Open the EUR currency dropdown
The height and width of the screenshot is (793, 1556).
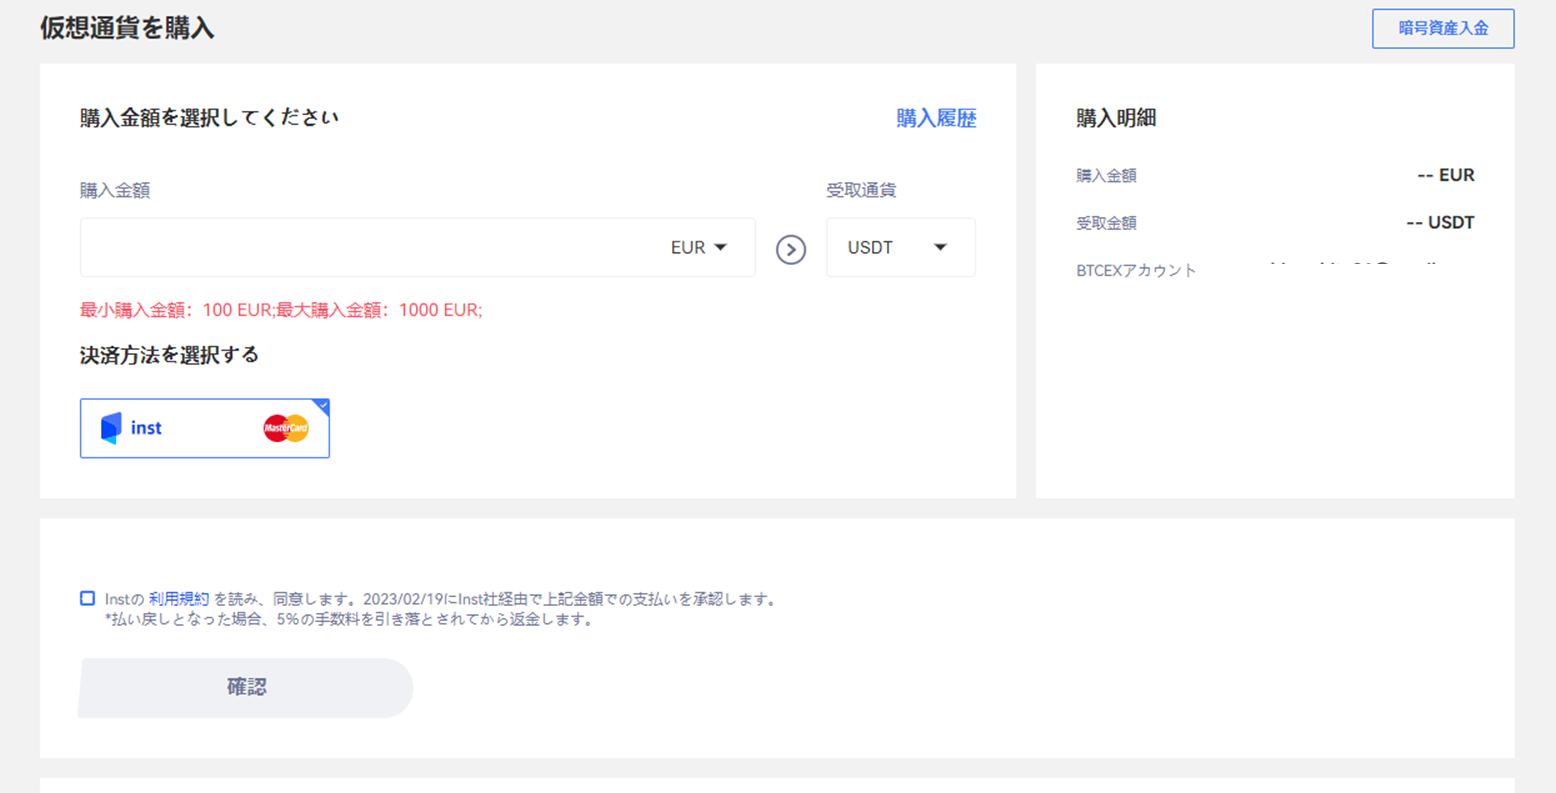pyautogui.click(x=698, y=247)
